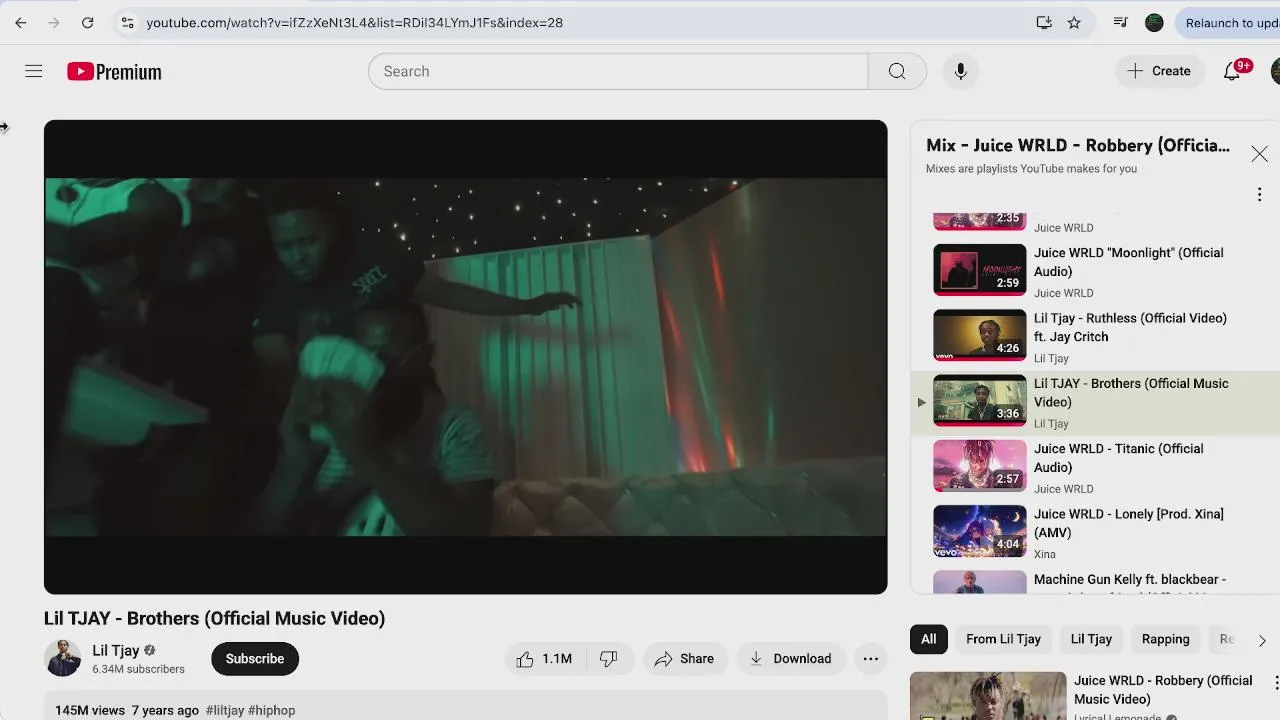This screenshot has height=720, width=1280.
Task: Download the video
Action: point(790,658)
